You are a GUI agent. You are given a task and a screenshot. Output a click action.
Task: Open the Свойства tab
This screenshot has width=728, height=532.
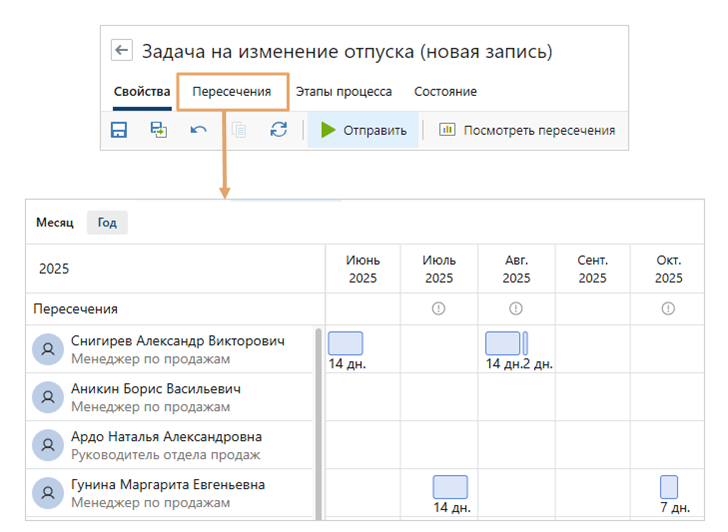click(141, 91)
